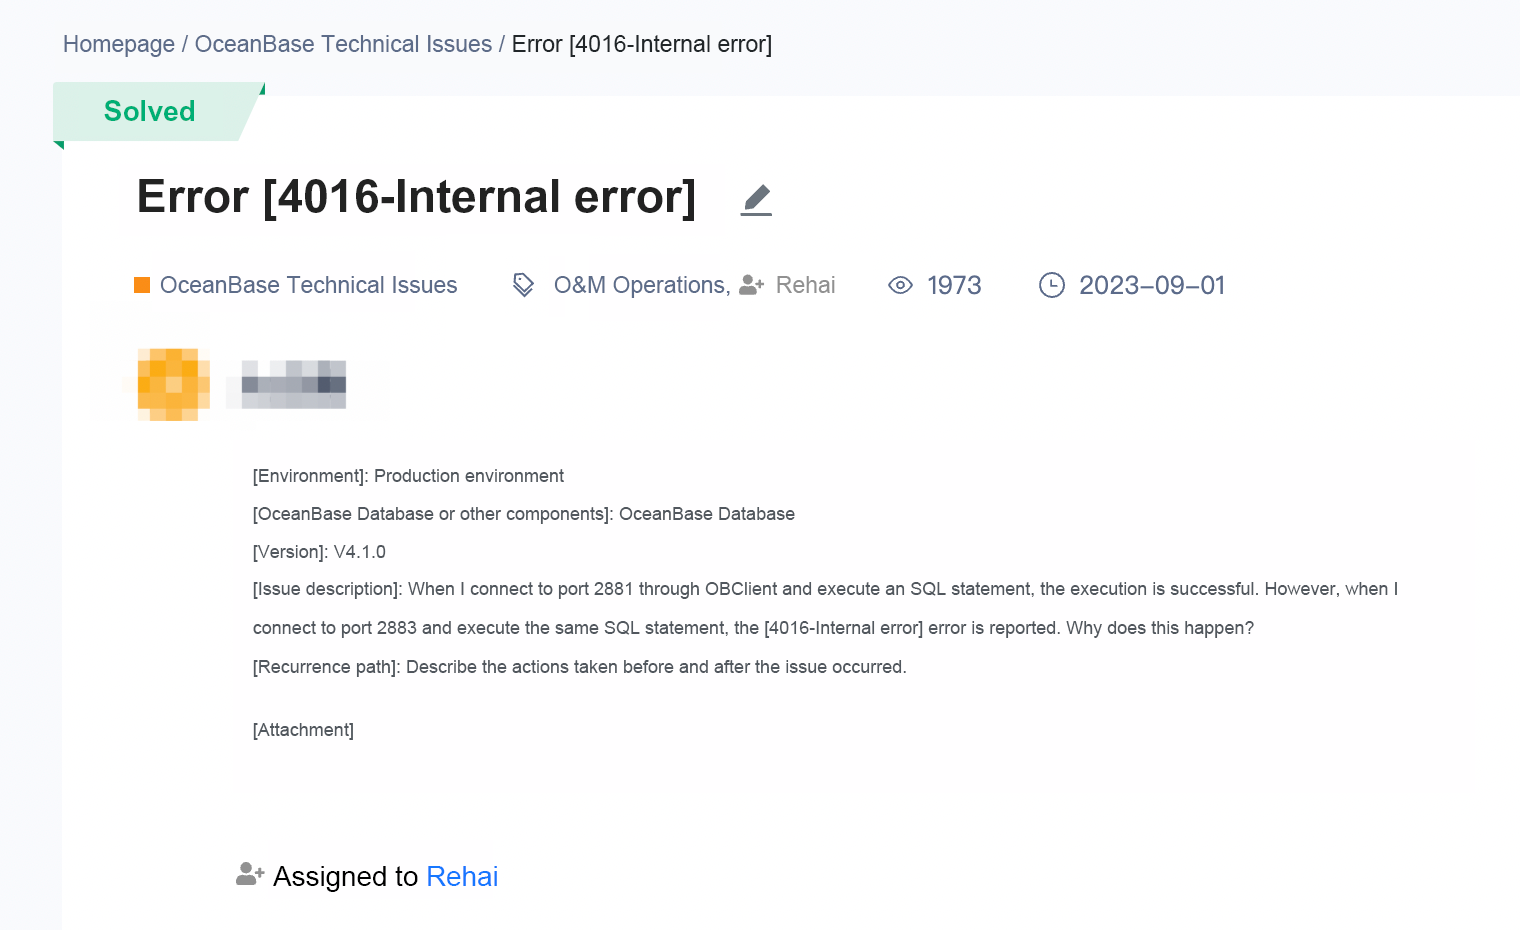The height and width of the screenshot is (930, 1520).
Task: Open OceanBase Technical Issues breadcrumb
Action: 343,44
